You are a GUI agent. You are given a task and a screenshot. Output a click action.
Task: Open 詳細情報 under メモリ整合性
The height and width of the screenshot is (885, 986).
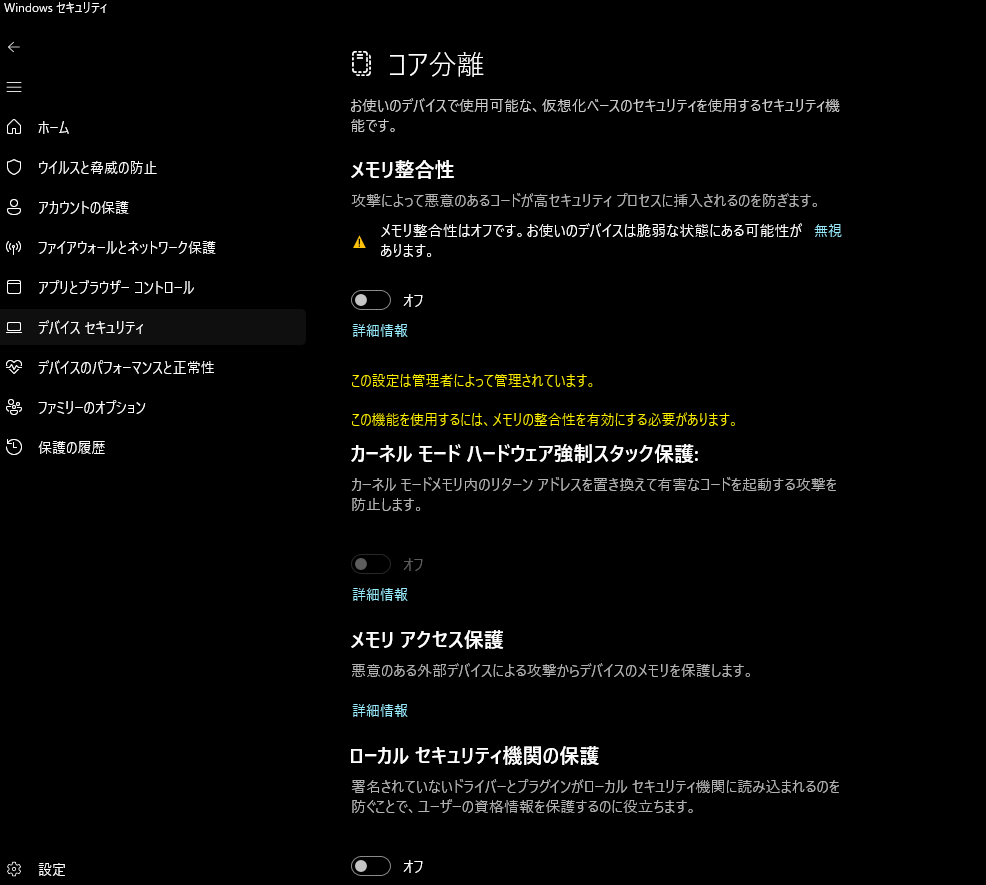(380, 330)
